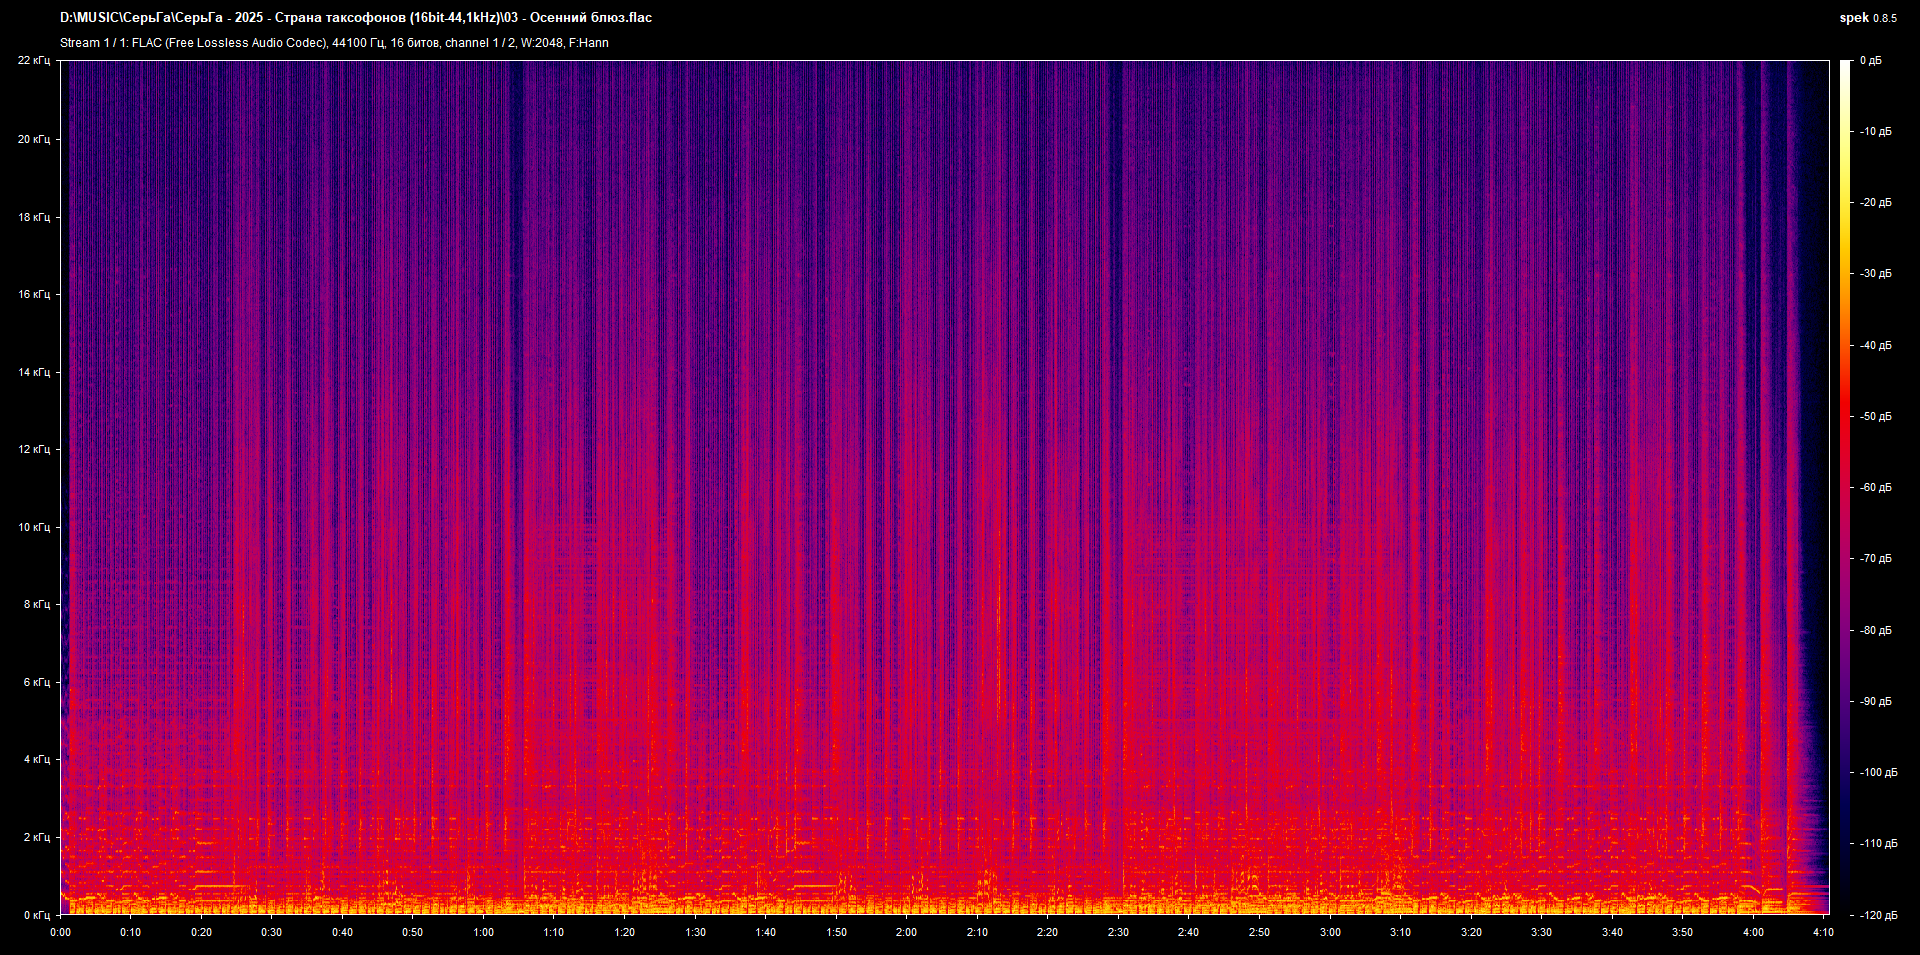Click the 22 кГц frequency label
This screenshot has width=1920, height=955.
coord(34,61)
